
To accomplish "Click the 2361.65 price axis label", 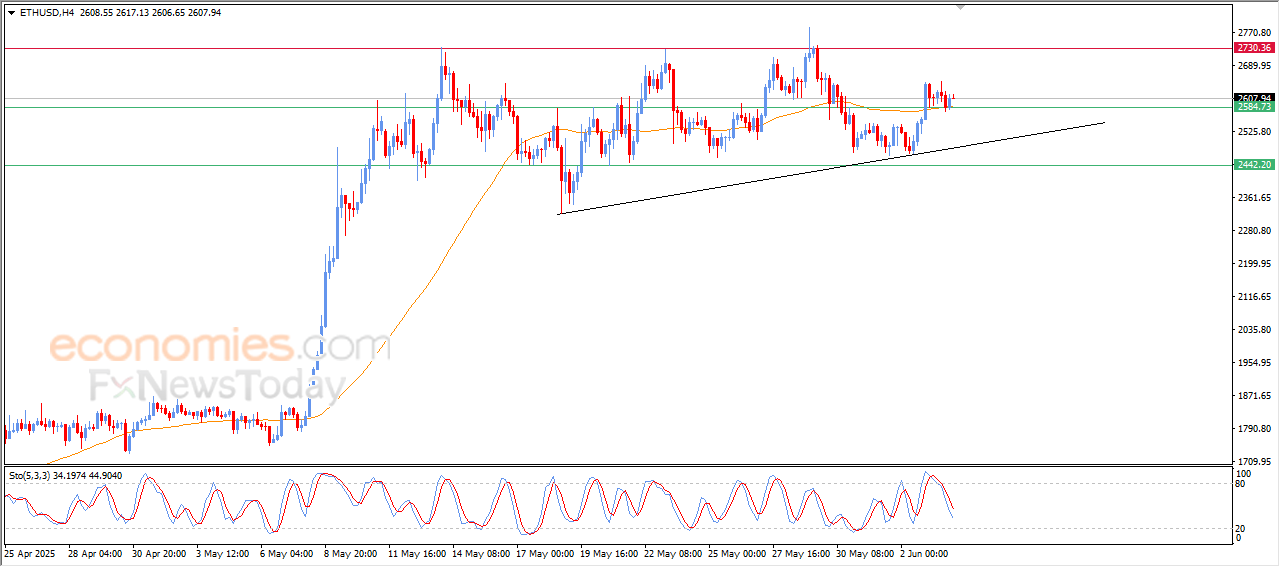I will pos(1253,198).
